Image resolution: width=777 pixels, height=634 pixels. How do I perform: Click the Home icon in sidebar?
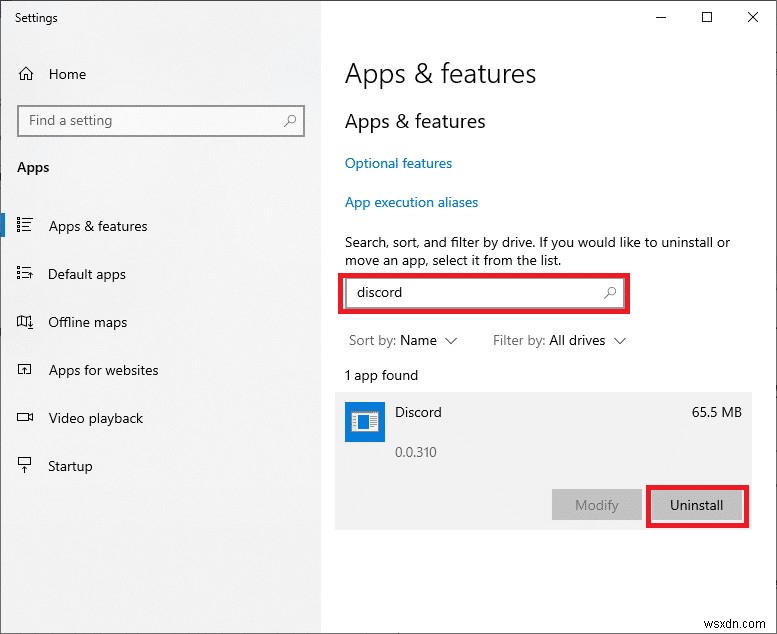coord(26,74)
